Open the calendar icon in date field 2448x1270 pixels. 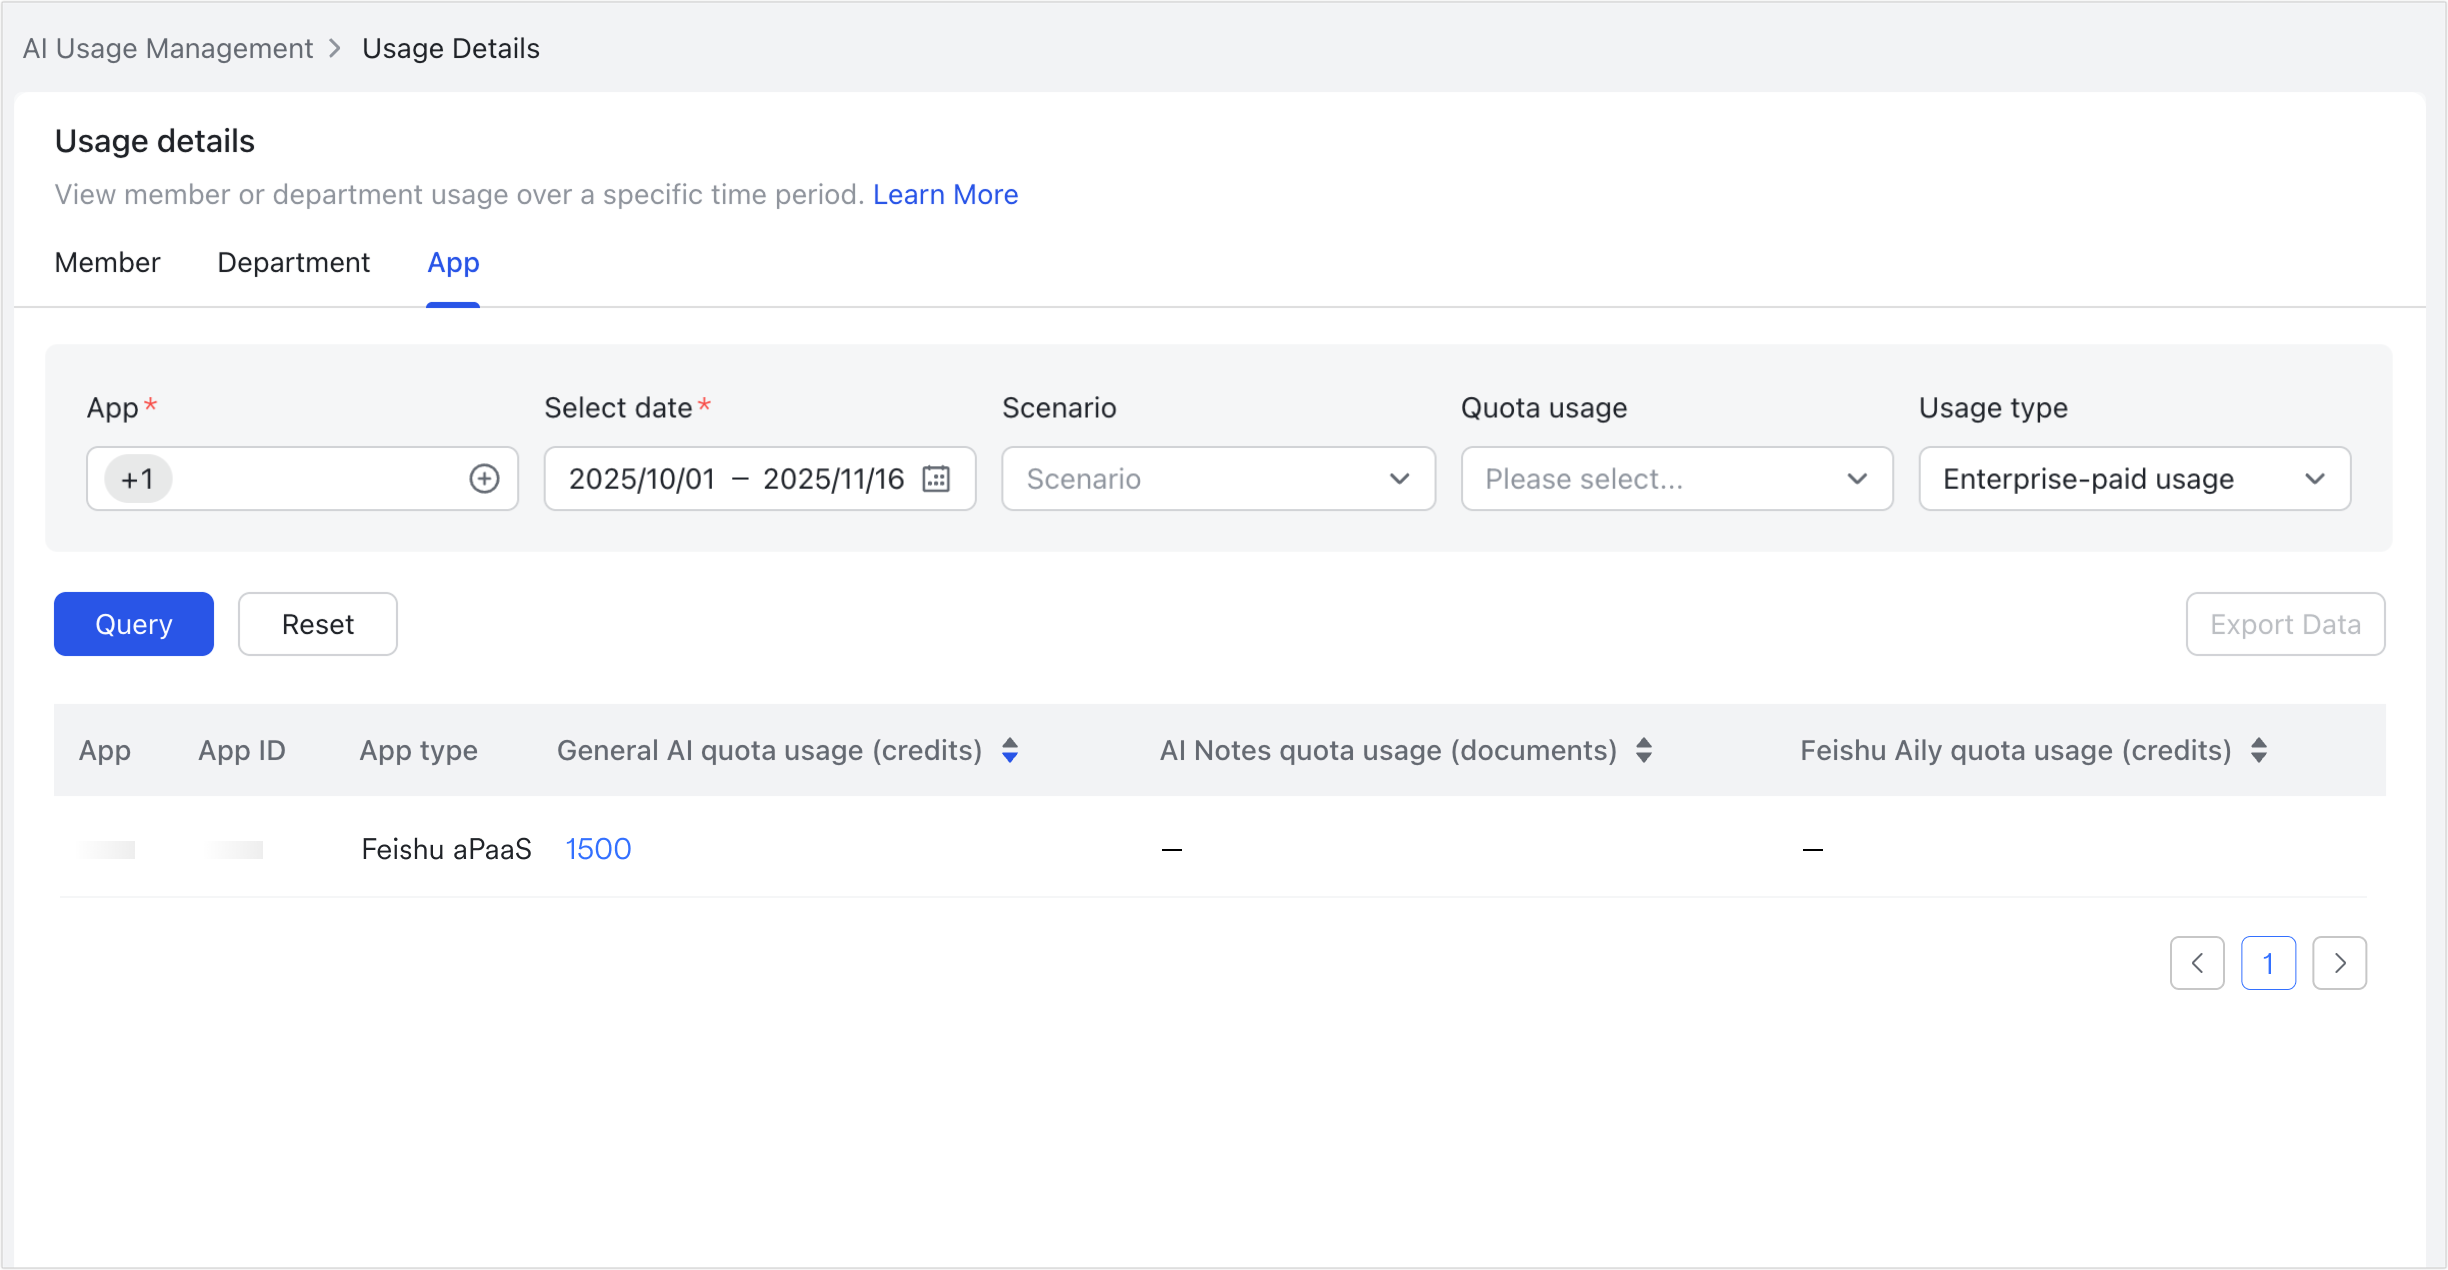click(x=936, y=479)
